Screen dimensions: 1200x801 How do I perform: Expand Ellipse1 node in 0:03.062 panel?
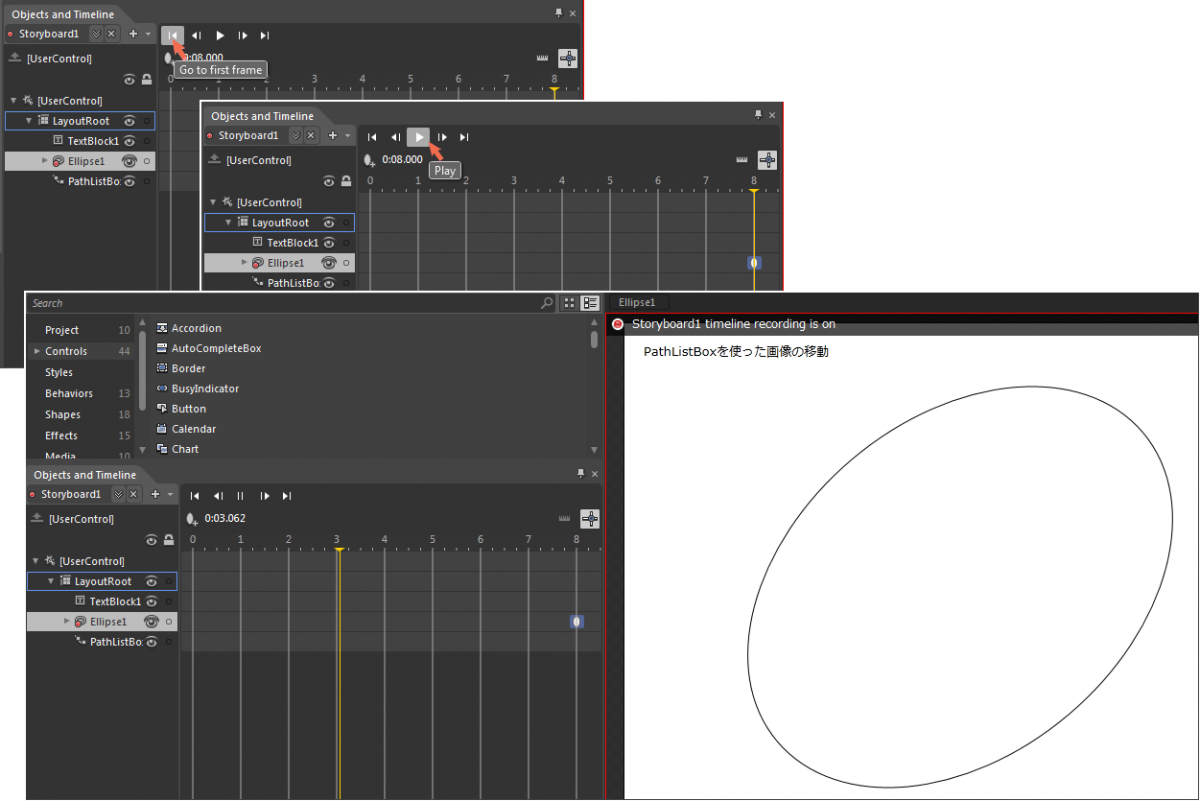tap(67, 622)
